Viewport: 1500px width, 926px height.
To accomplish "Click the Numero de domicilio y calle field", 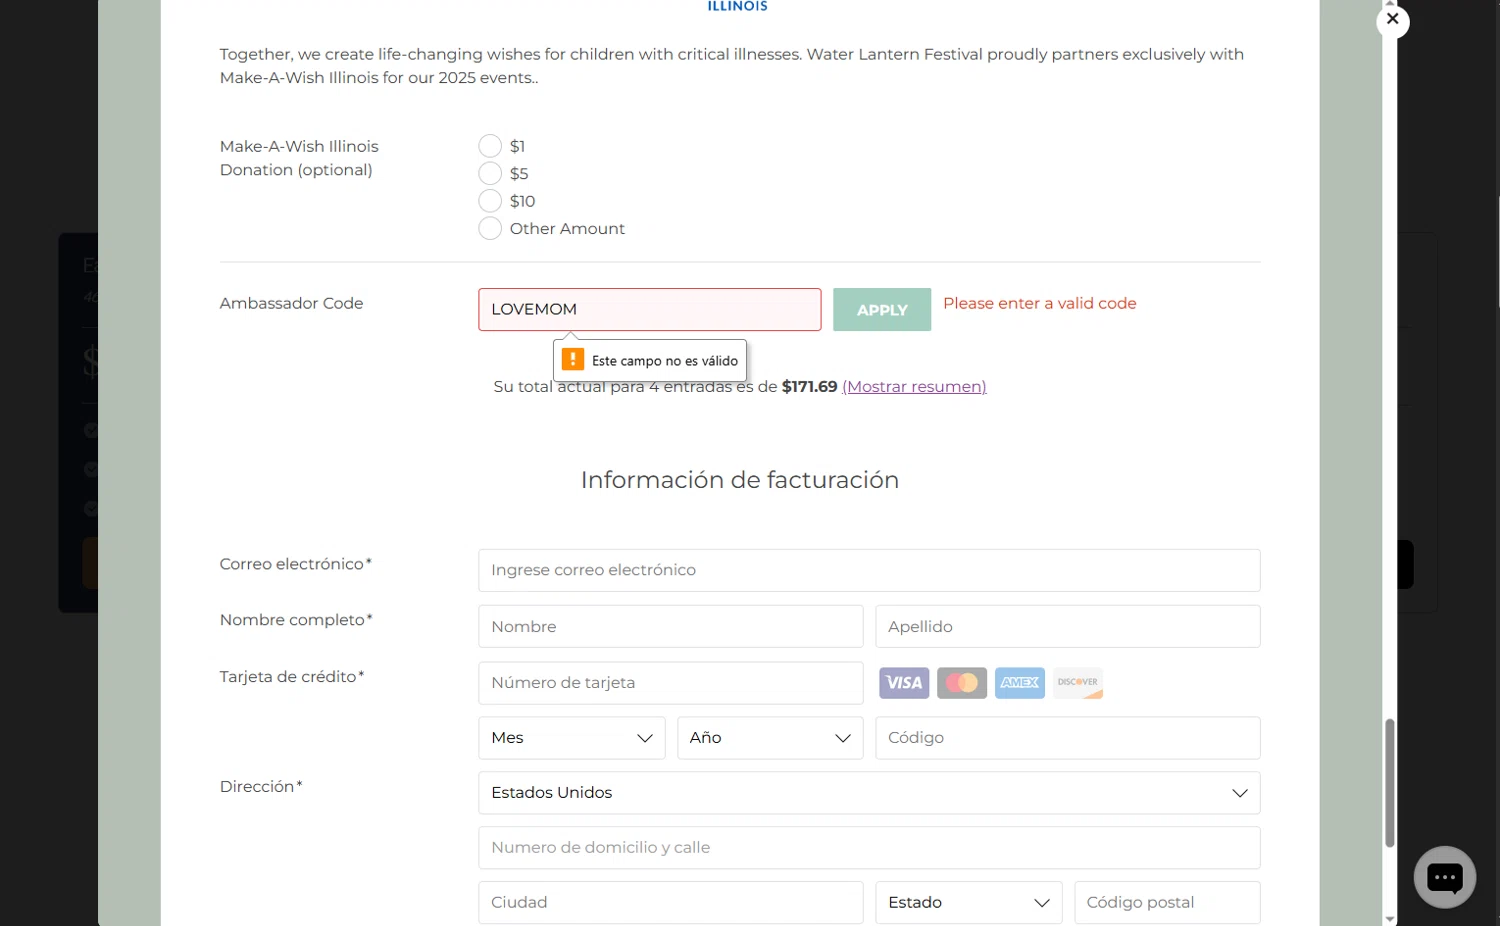I will point(869,848).
